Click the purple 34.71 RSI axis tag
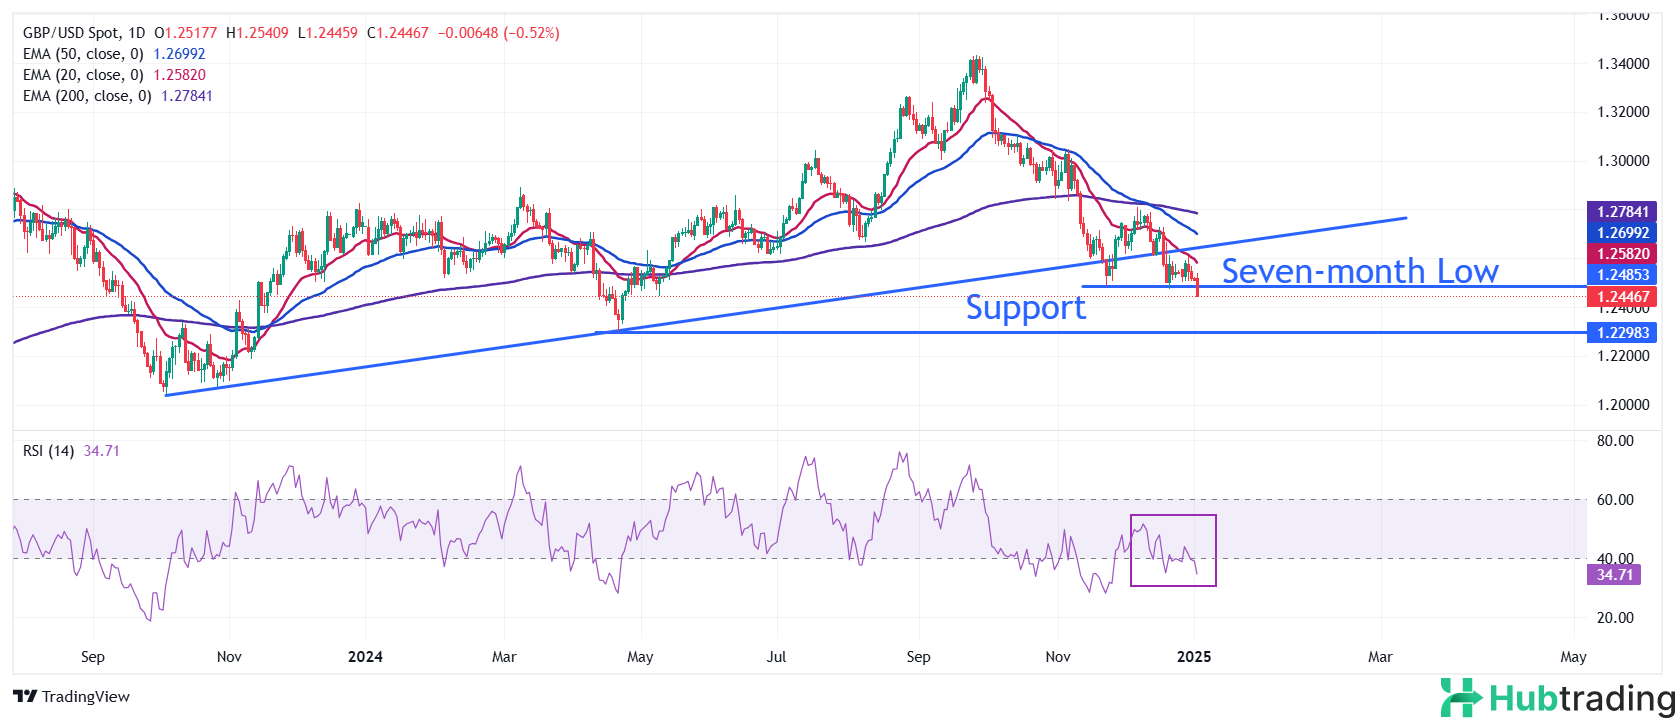Image resolution: width=1675 pixels, height=718 pixels. [x=1614, y=575]
